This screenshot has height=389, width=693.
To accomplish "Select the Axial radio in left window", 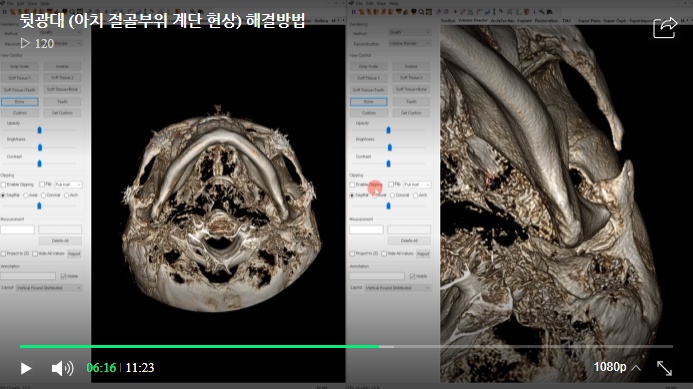I will point(26,195).
